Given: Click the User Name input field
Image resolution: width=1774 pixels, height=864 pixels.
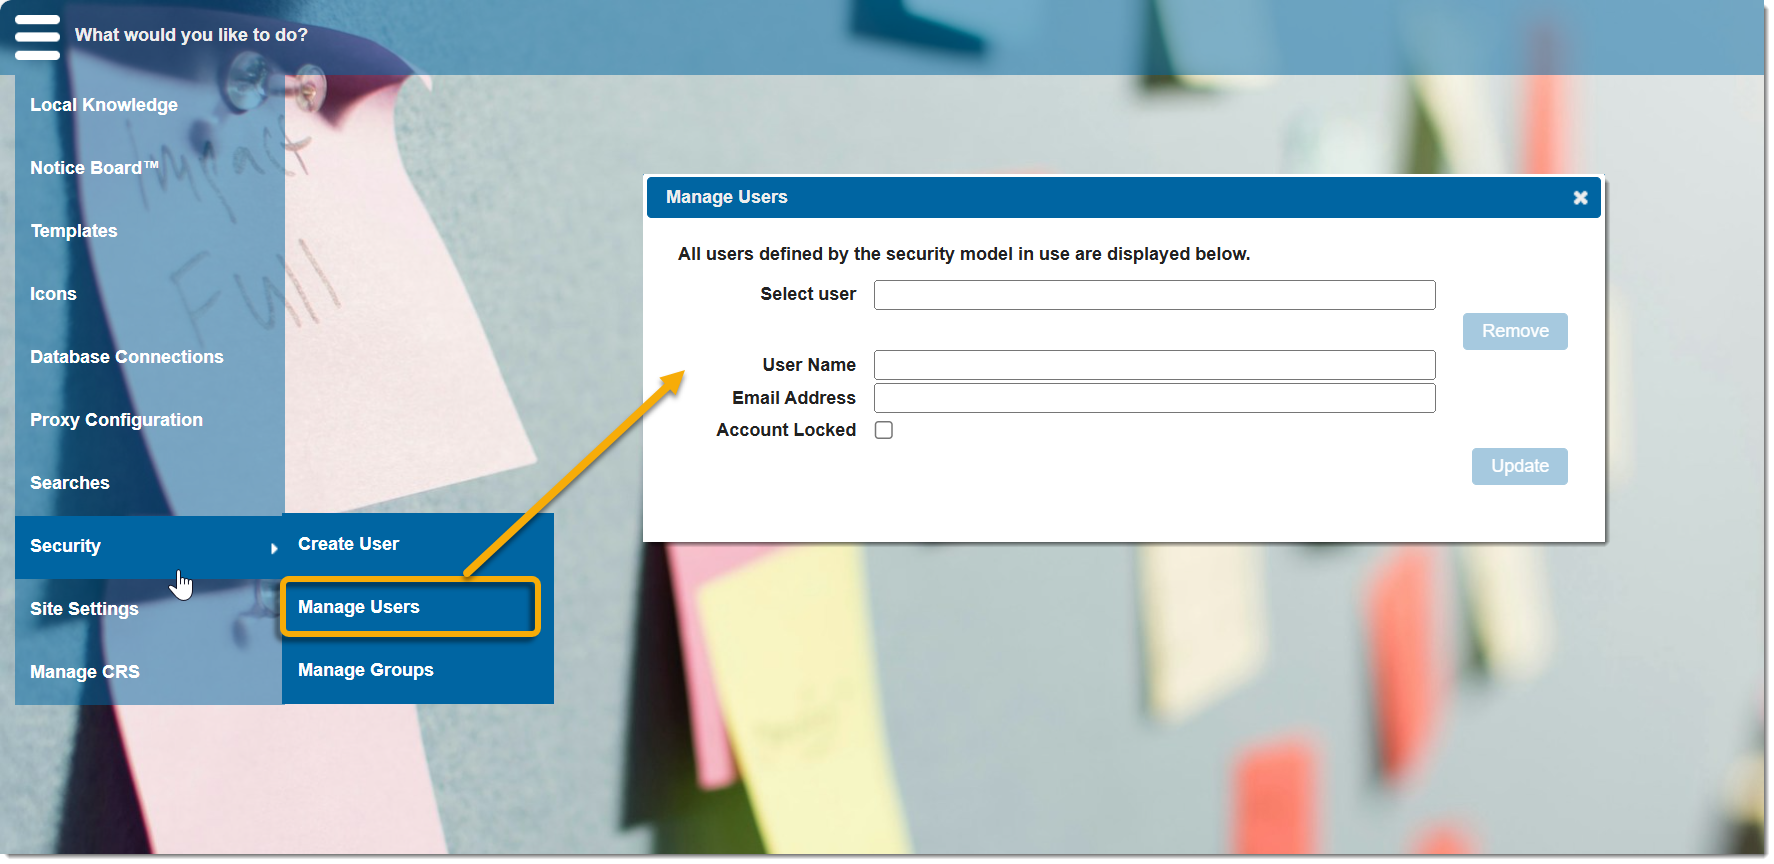Looking at the screenshot, I should click(1154, 365).
